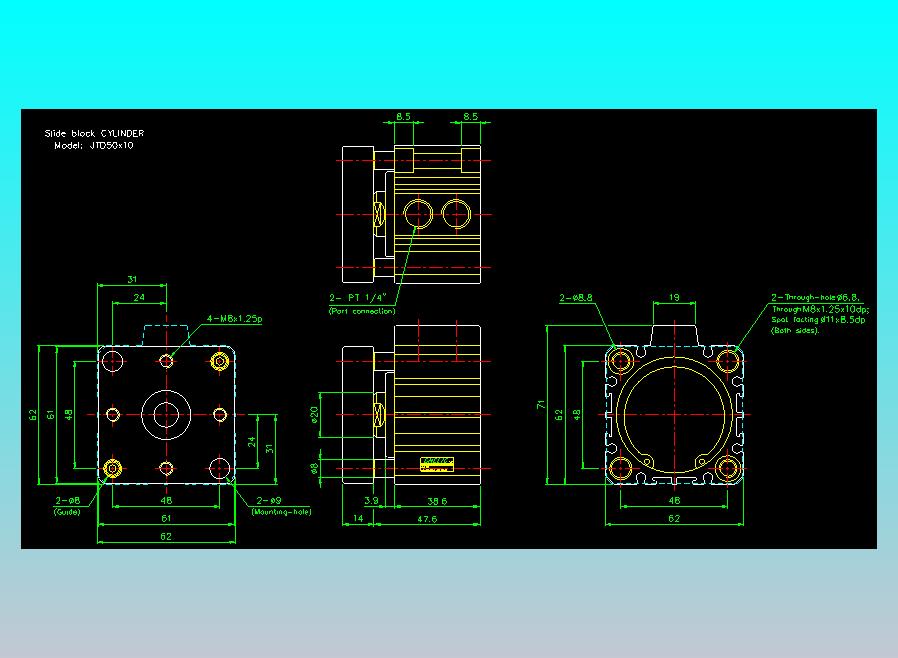Select the 'Slide block CYLINDER' title text
The width and height of the screenshot is (898, 658).
[94, 133]
